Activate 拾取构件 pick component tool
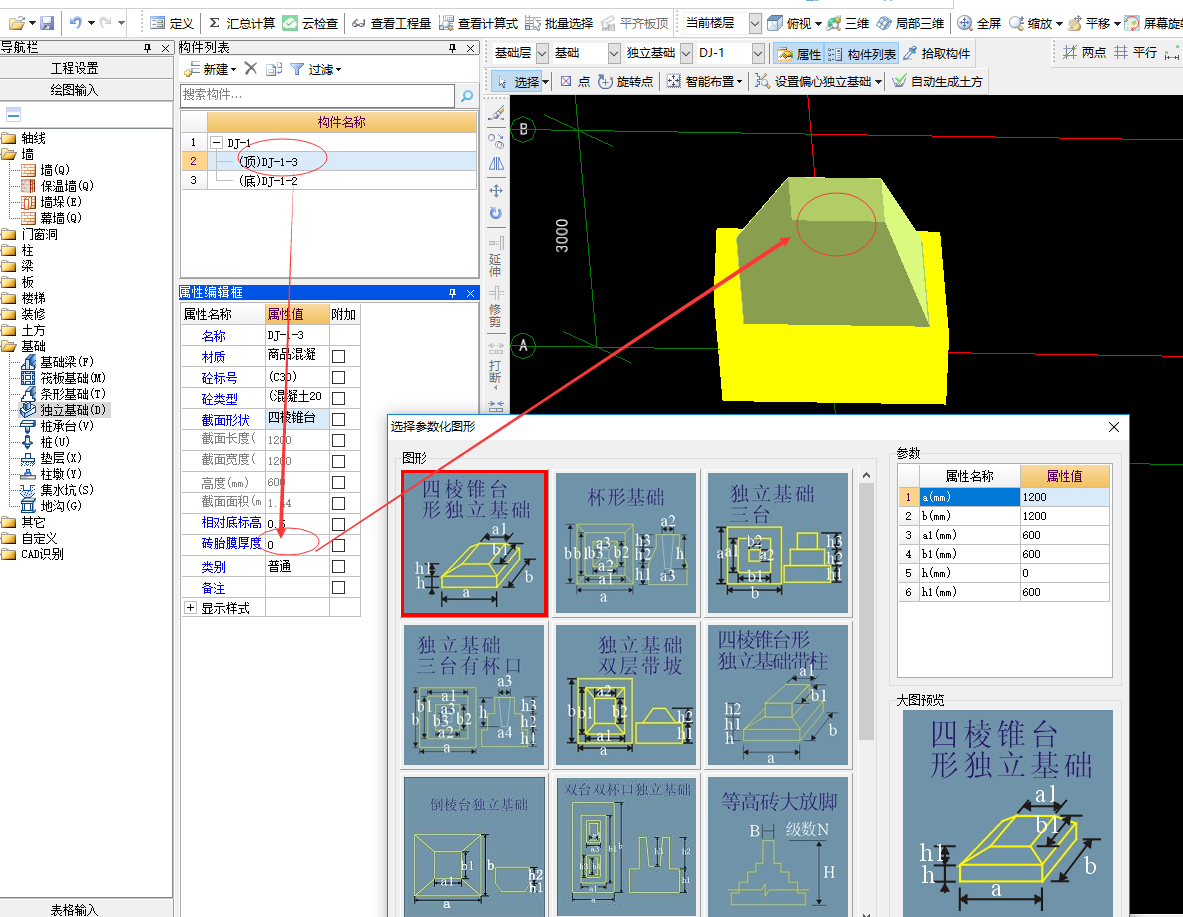This screenshot has height=917, width=1183. pyautogui.click(x=936, y=54)
